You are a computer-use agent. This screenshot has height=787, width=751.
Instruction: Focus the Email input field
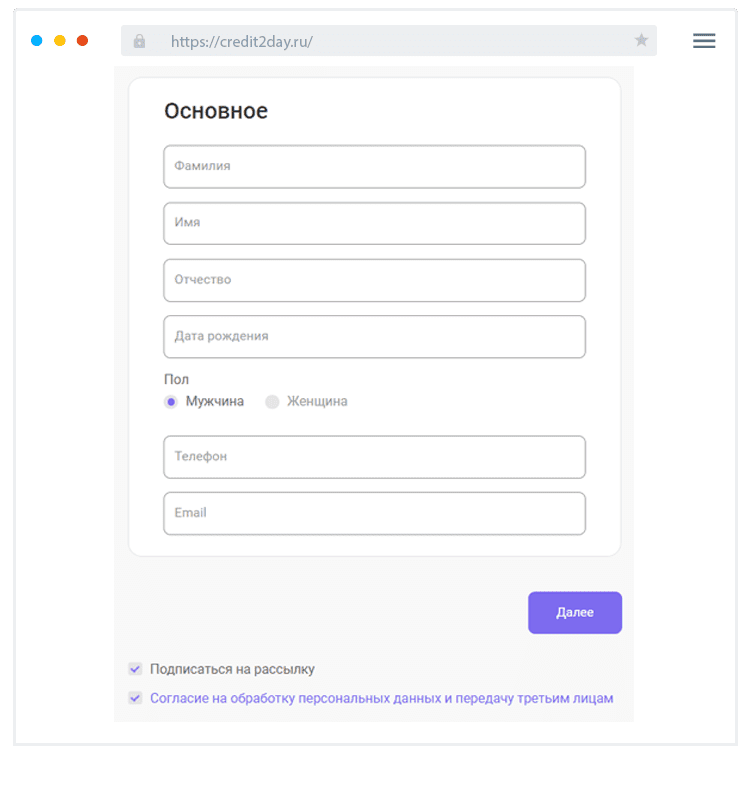click(x=374, y=513)
